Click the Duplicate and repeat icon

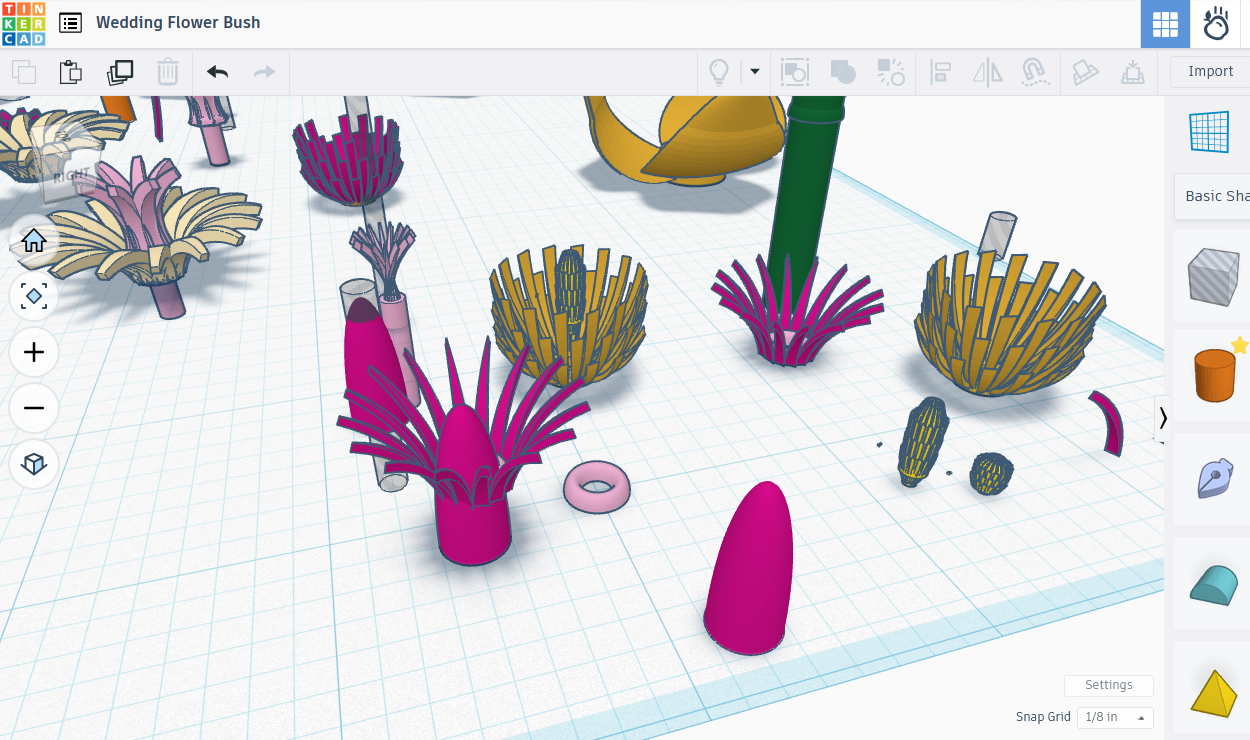coord(120,72)
